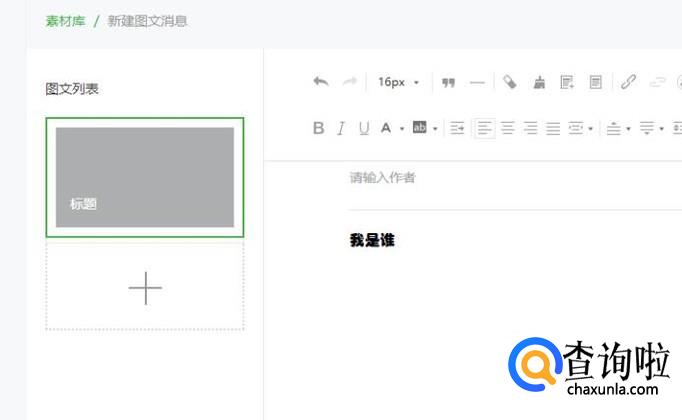Insert a horizontal divider line
Viewport: 682px width, 420px height.
[x=477, y=82]
